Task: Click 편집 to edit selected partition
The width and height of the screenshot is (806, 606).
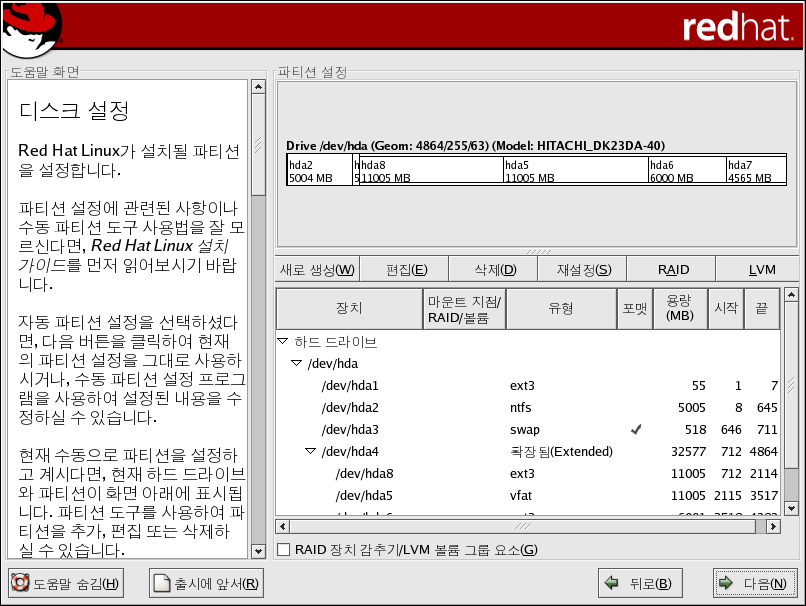Action: (x=406, y=270)
